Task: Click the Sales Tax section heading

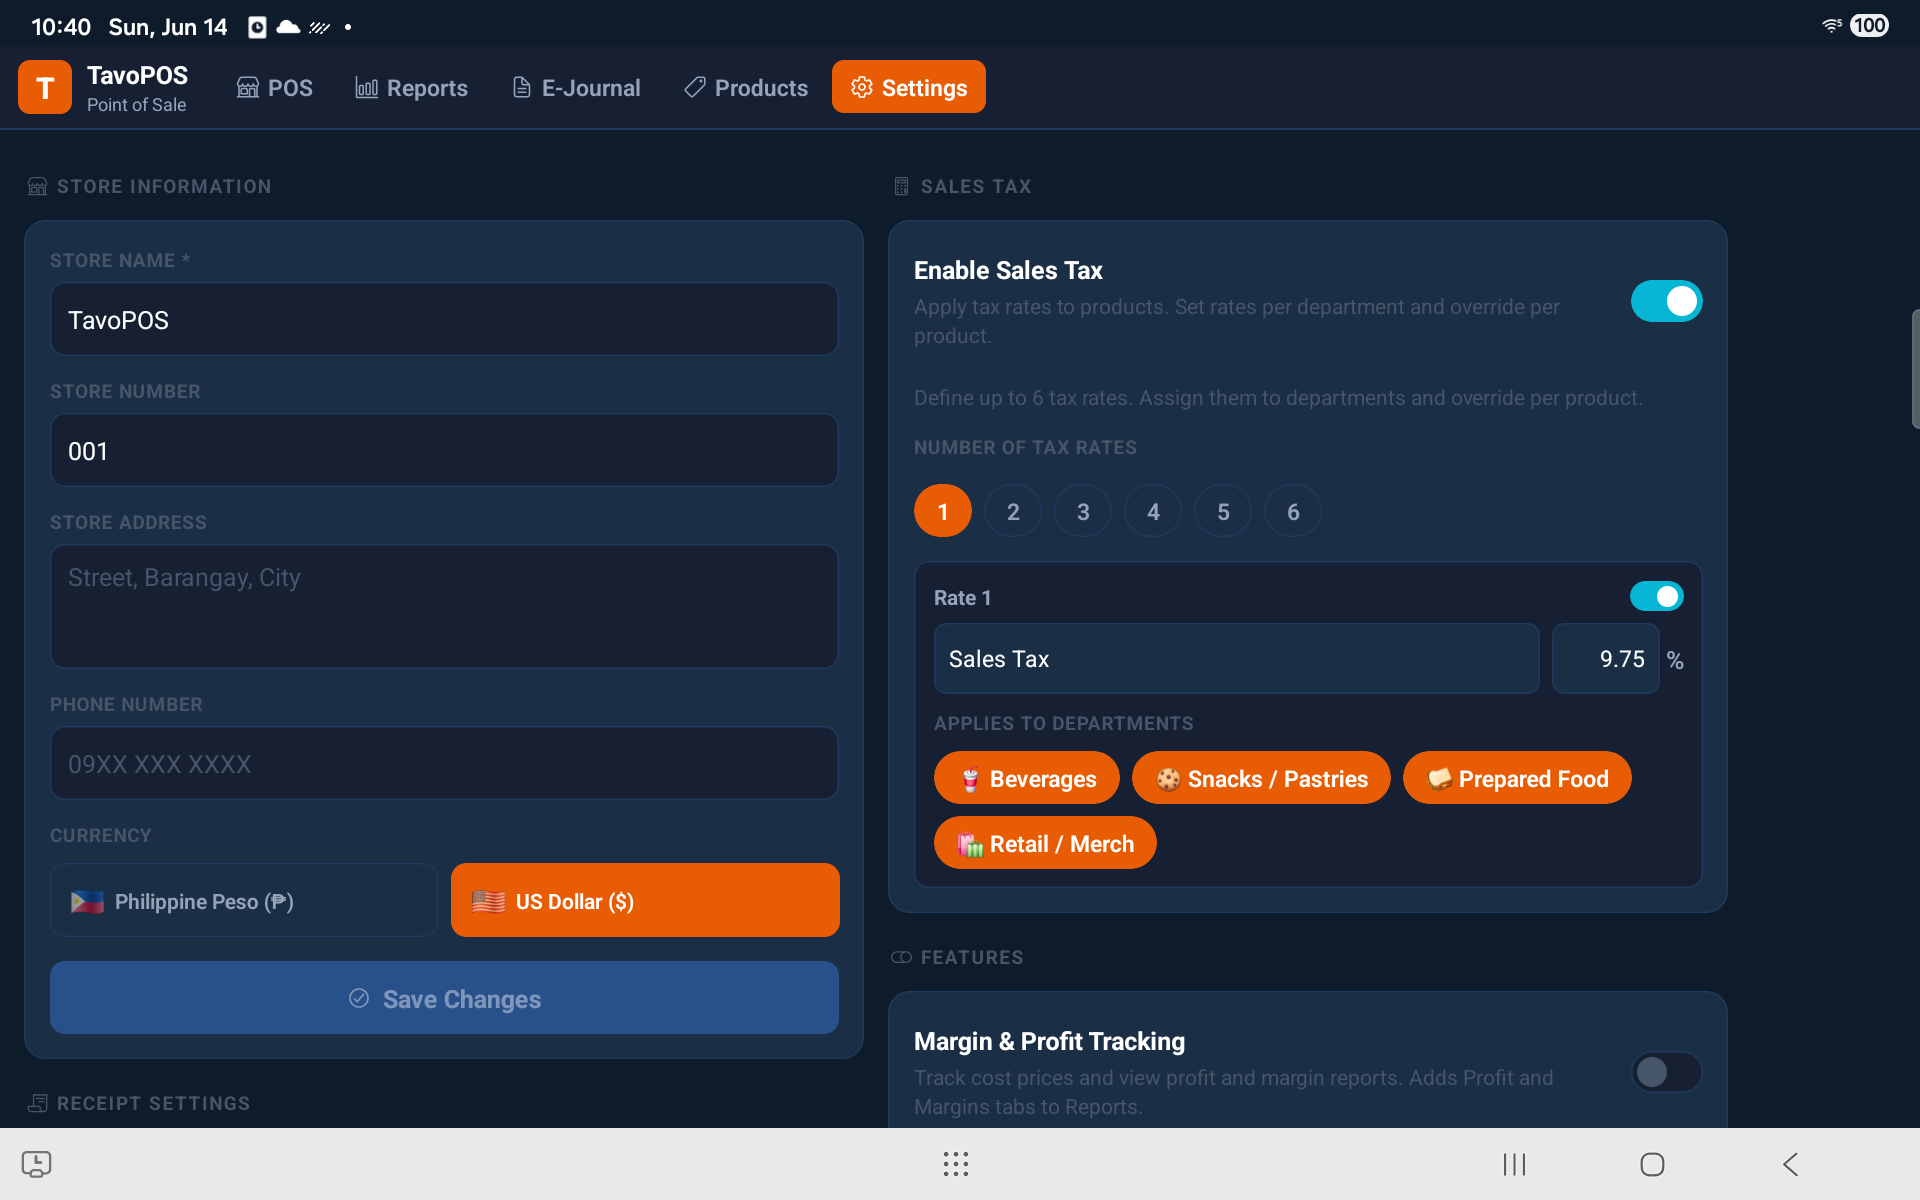Action: click(x=976, y=187)
